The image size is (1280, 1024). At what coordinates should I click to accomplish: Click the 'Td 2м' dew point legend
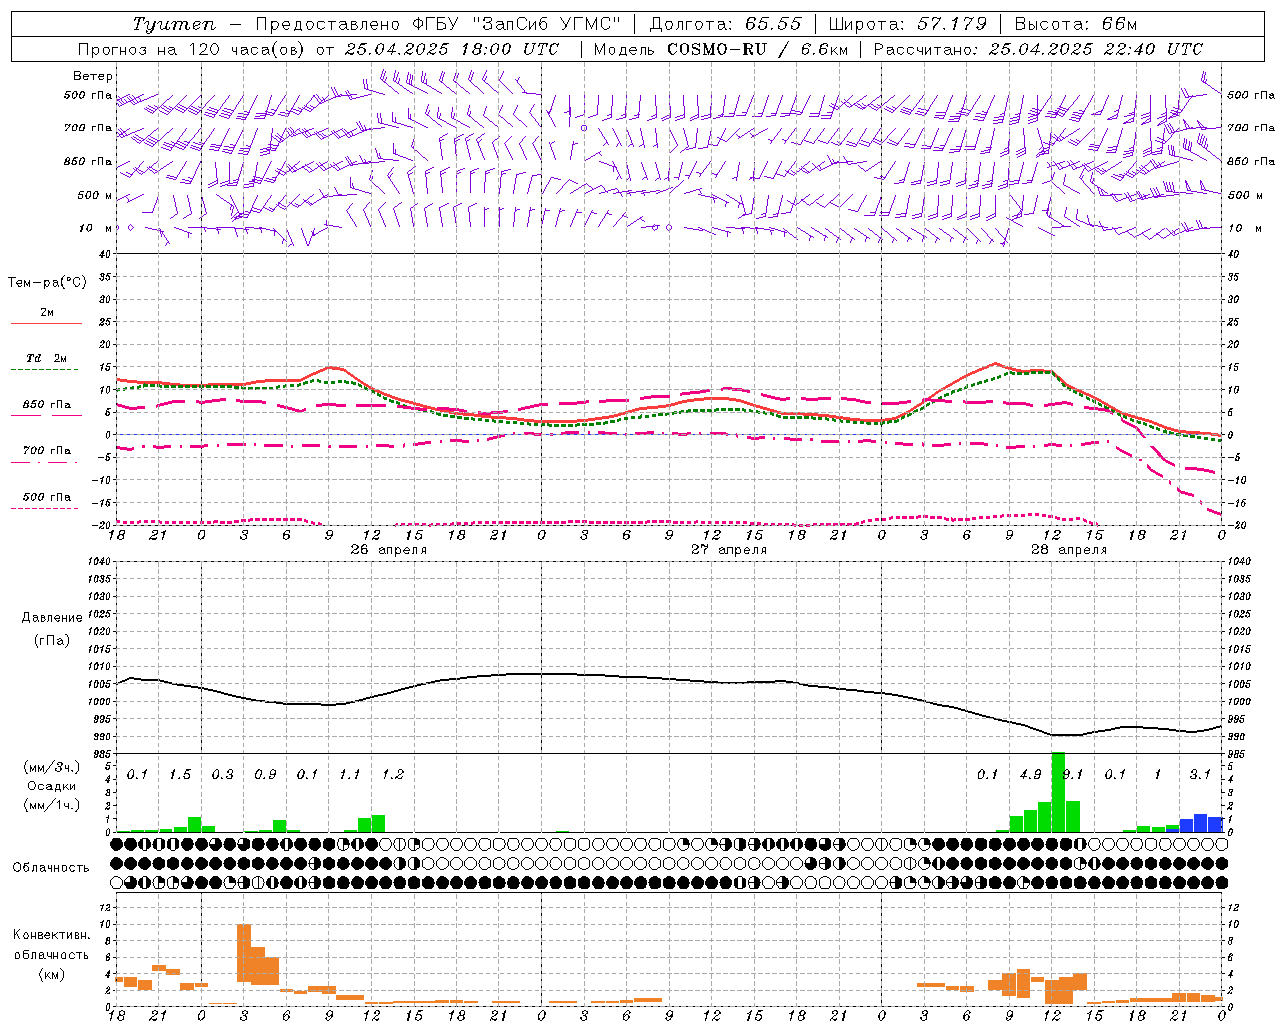[46, 358]
